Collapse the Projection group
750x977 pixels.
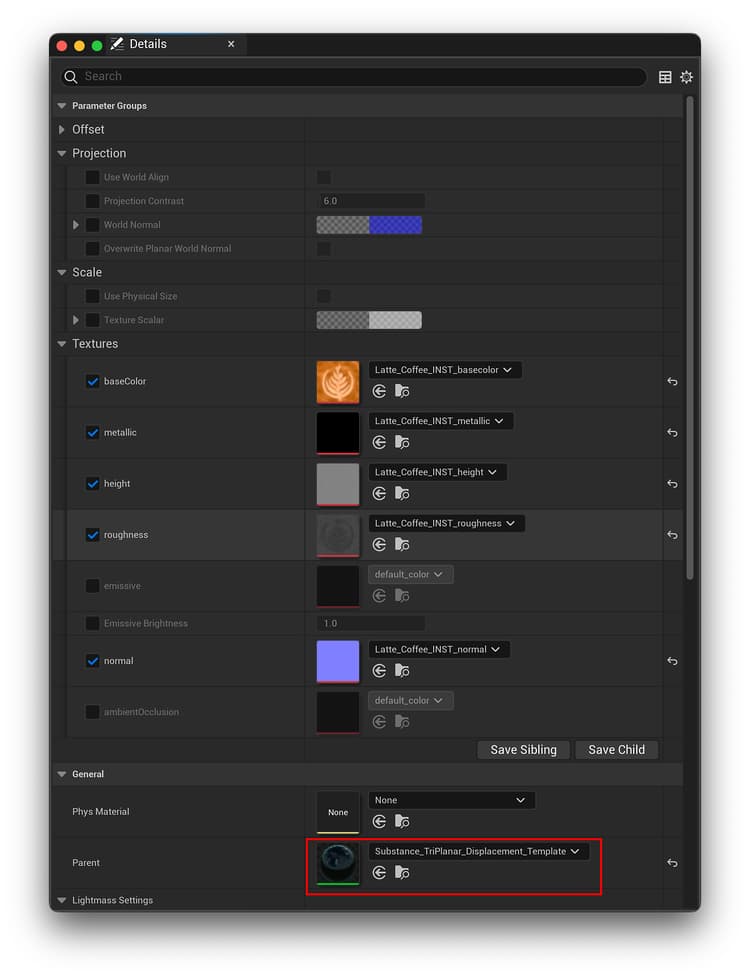pyautogui.click(x=62, y=153)
